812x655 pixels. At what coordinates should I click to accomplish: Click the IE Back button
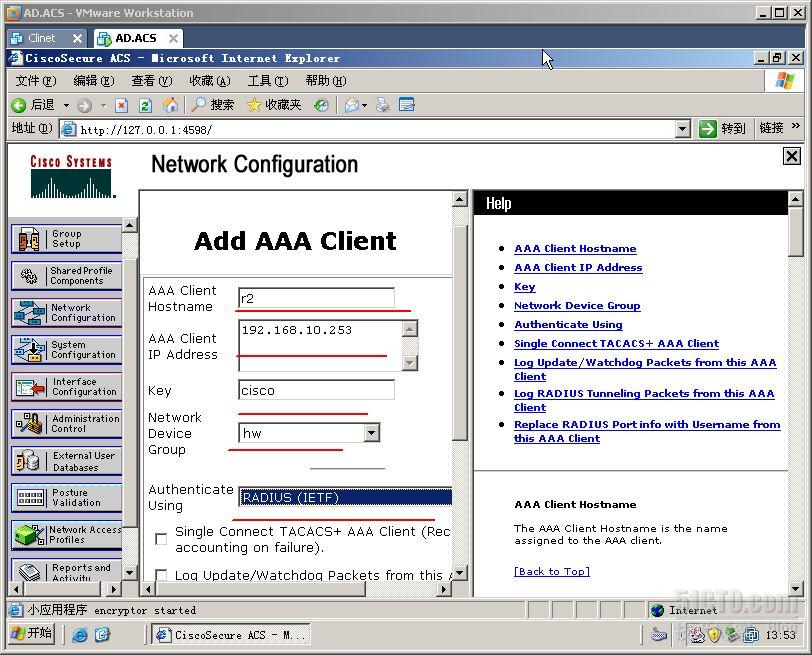click(34, 105)
